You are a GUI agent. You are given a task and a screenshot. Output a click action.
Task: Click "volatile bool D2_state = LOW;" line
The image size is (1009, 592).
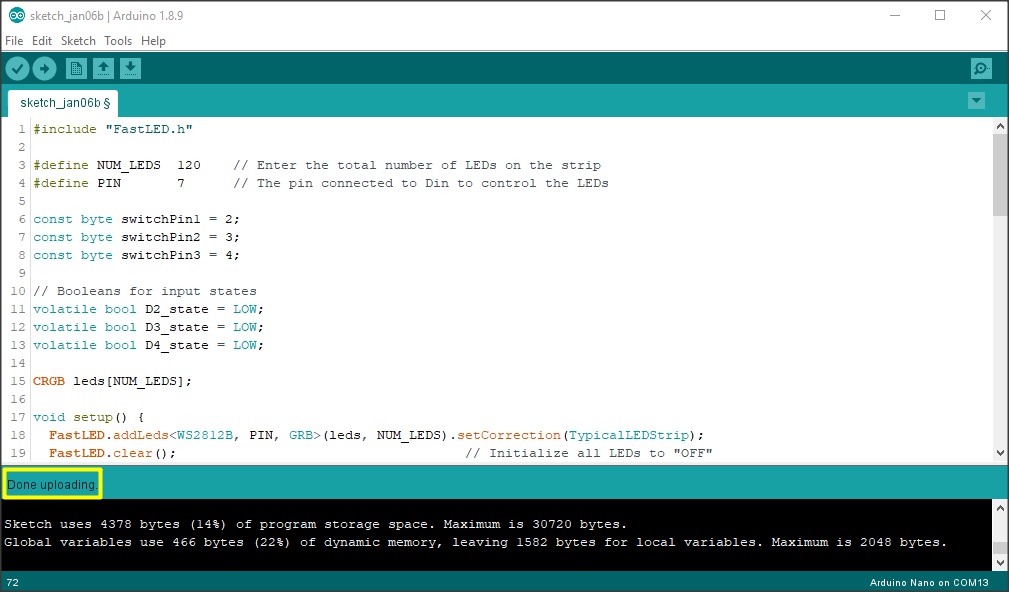click(149, 310)
